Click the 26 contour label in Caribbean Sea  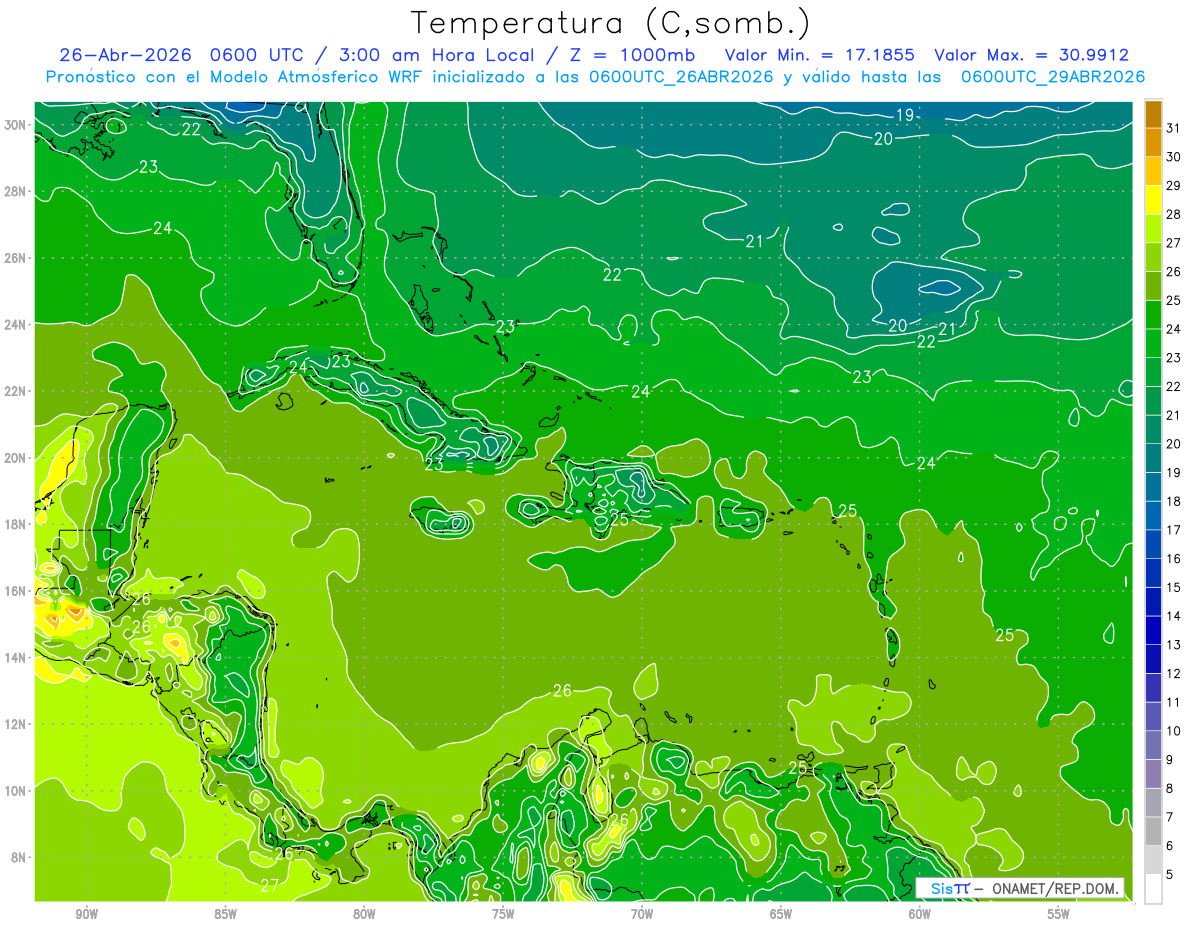point(562,691)
